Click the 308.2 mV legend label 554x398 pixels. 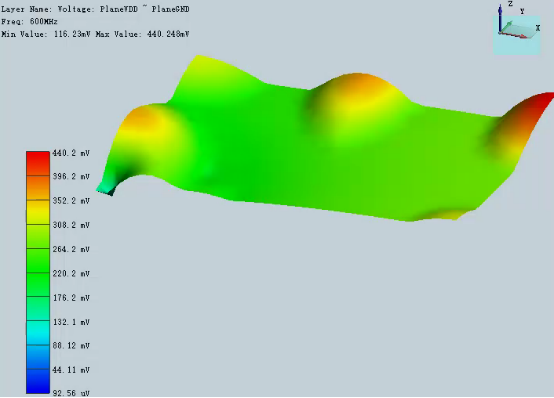71,225
